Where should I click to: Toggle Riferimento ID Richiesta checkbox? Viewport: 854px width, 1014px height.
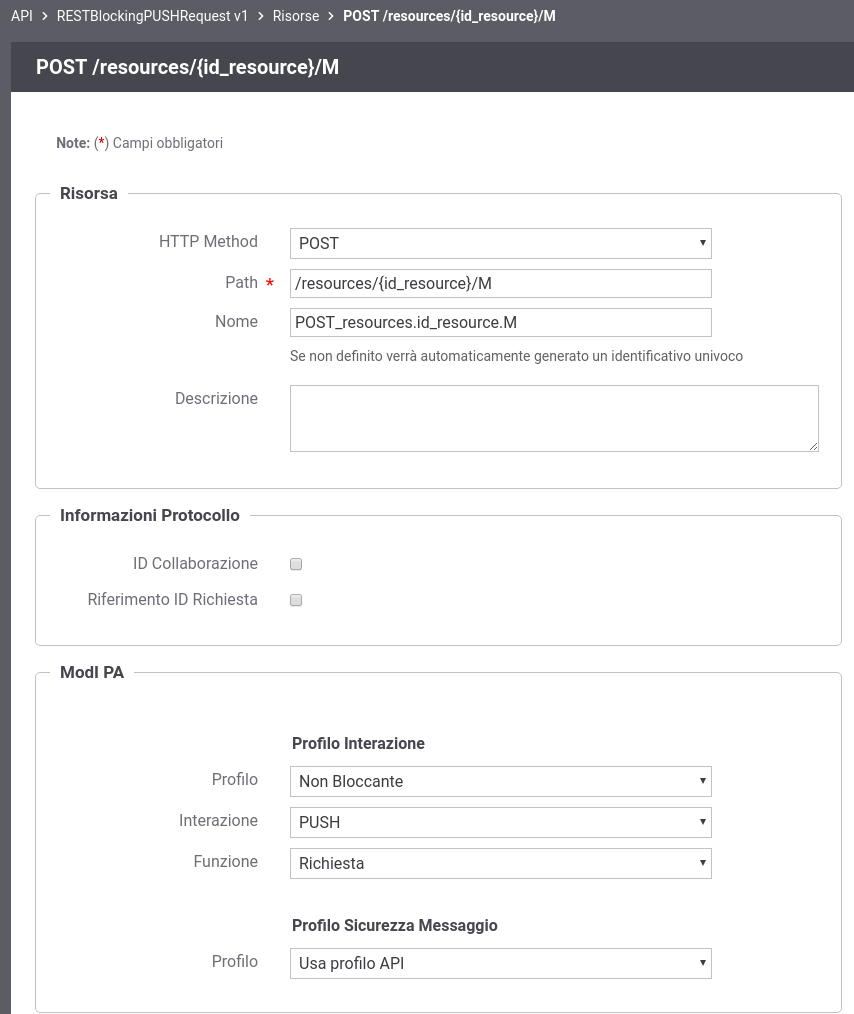click(296, 600)
